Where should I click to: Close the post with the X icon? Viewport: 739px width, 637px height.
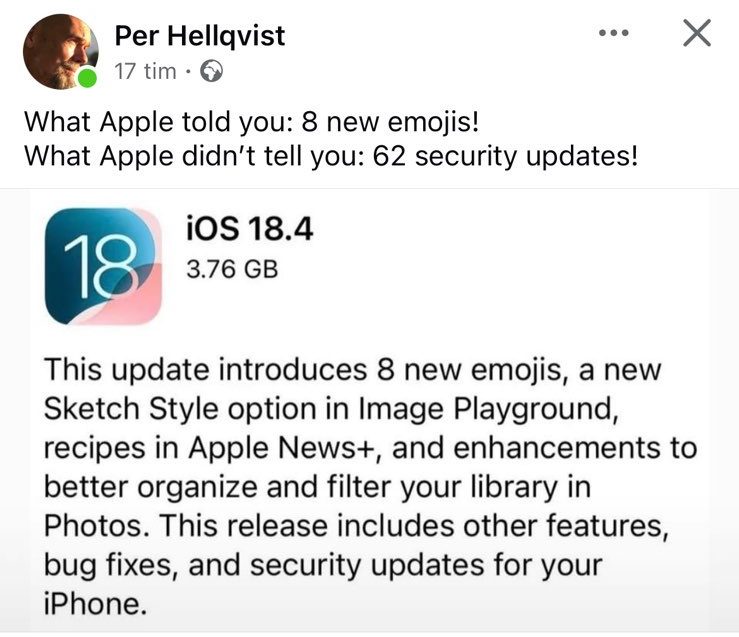697,33
